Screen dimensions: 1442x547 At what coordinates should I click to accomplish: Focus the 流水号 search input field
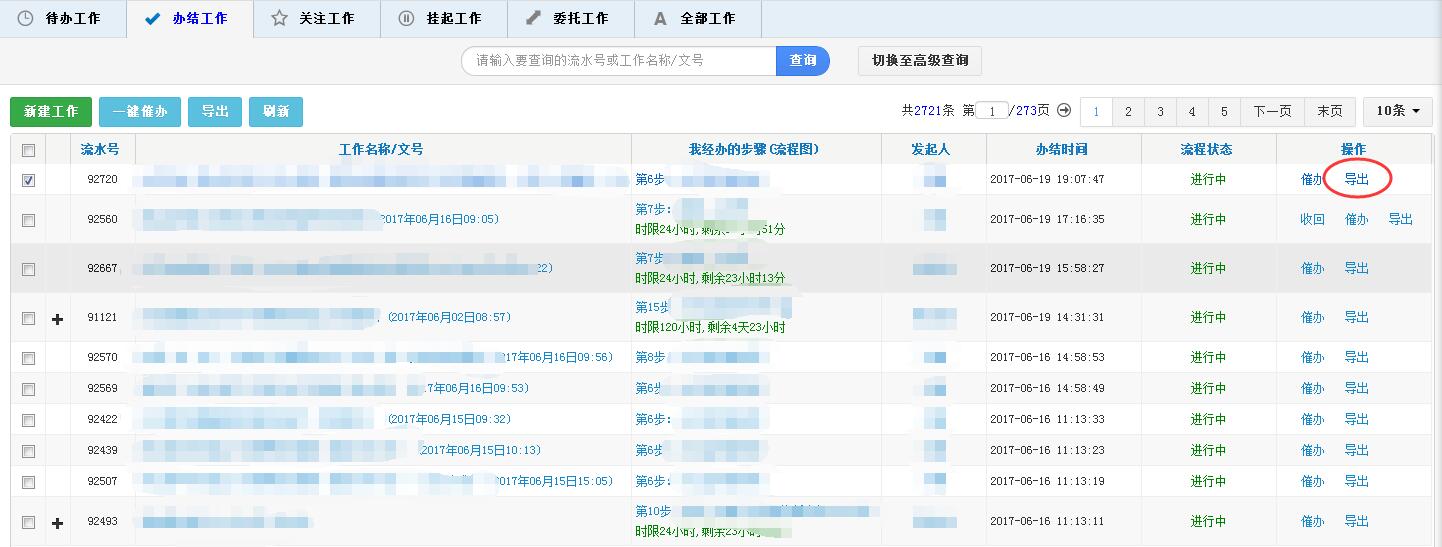(x=618, y=61)
